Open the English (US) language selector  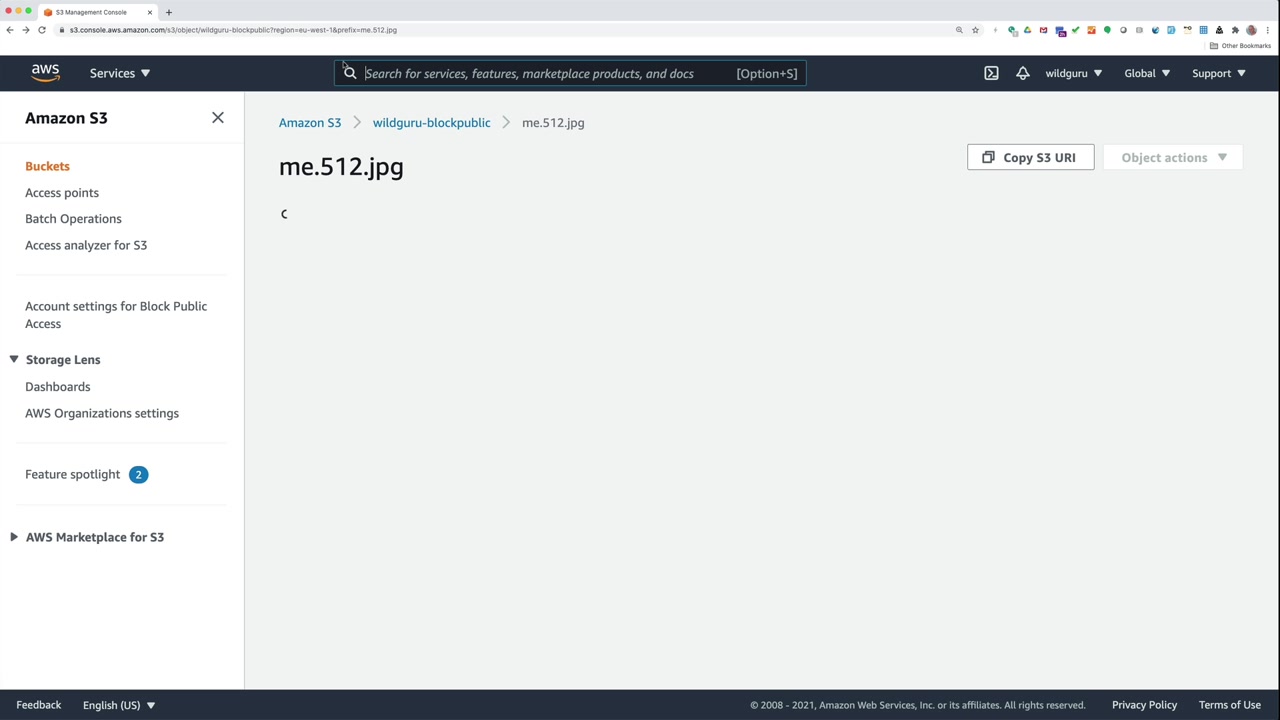point(119,705)
